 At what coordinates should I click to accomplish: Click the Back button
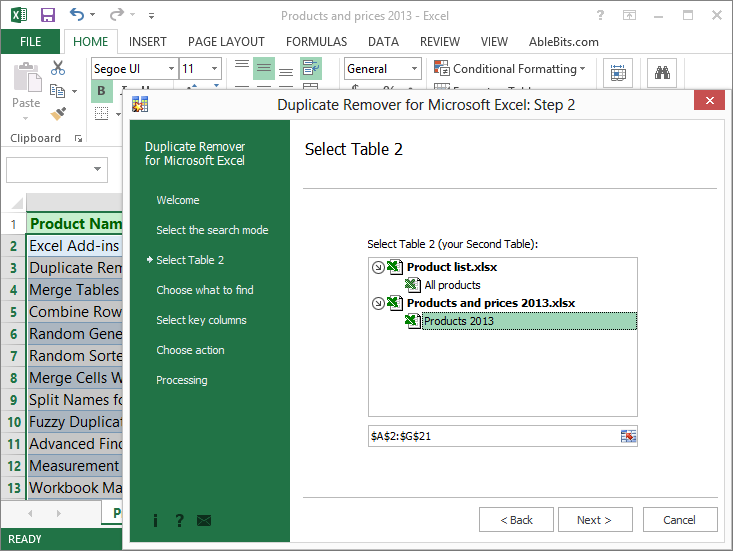(x=516, y=520)
